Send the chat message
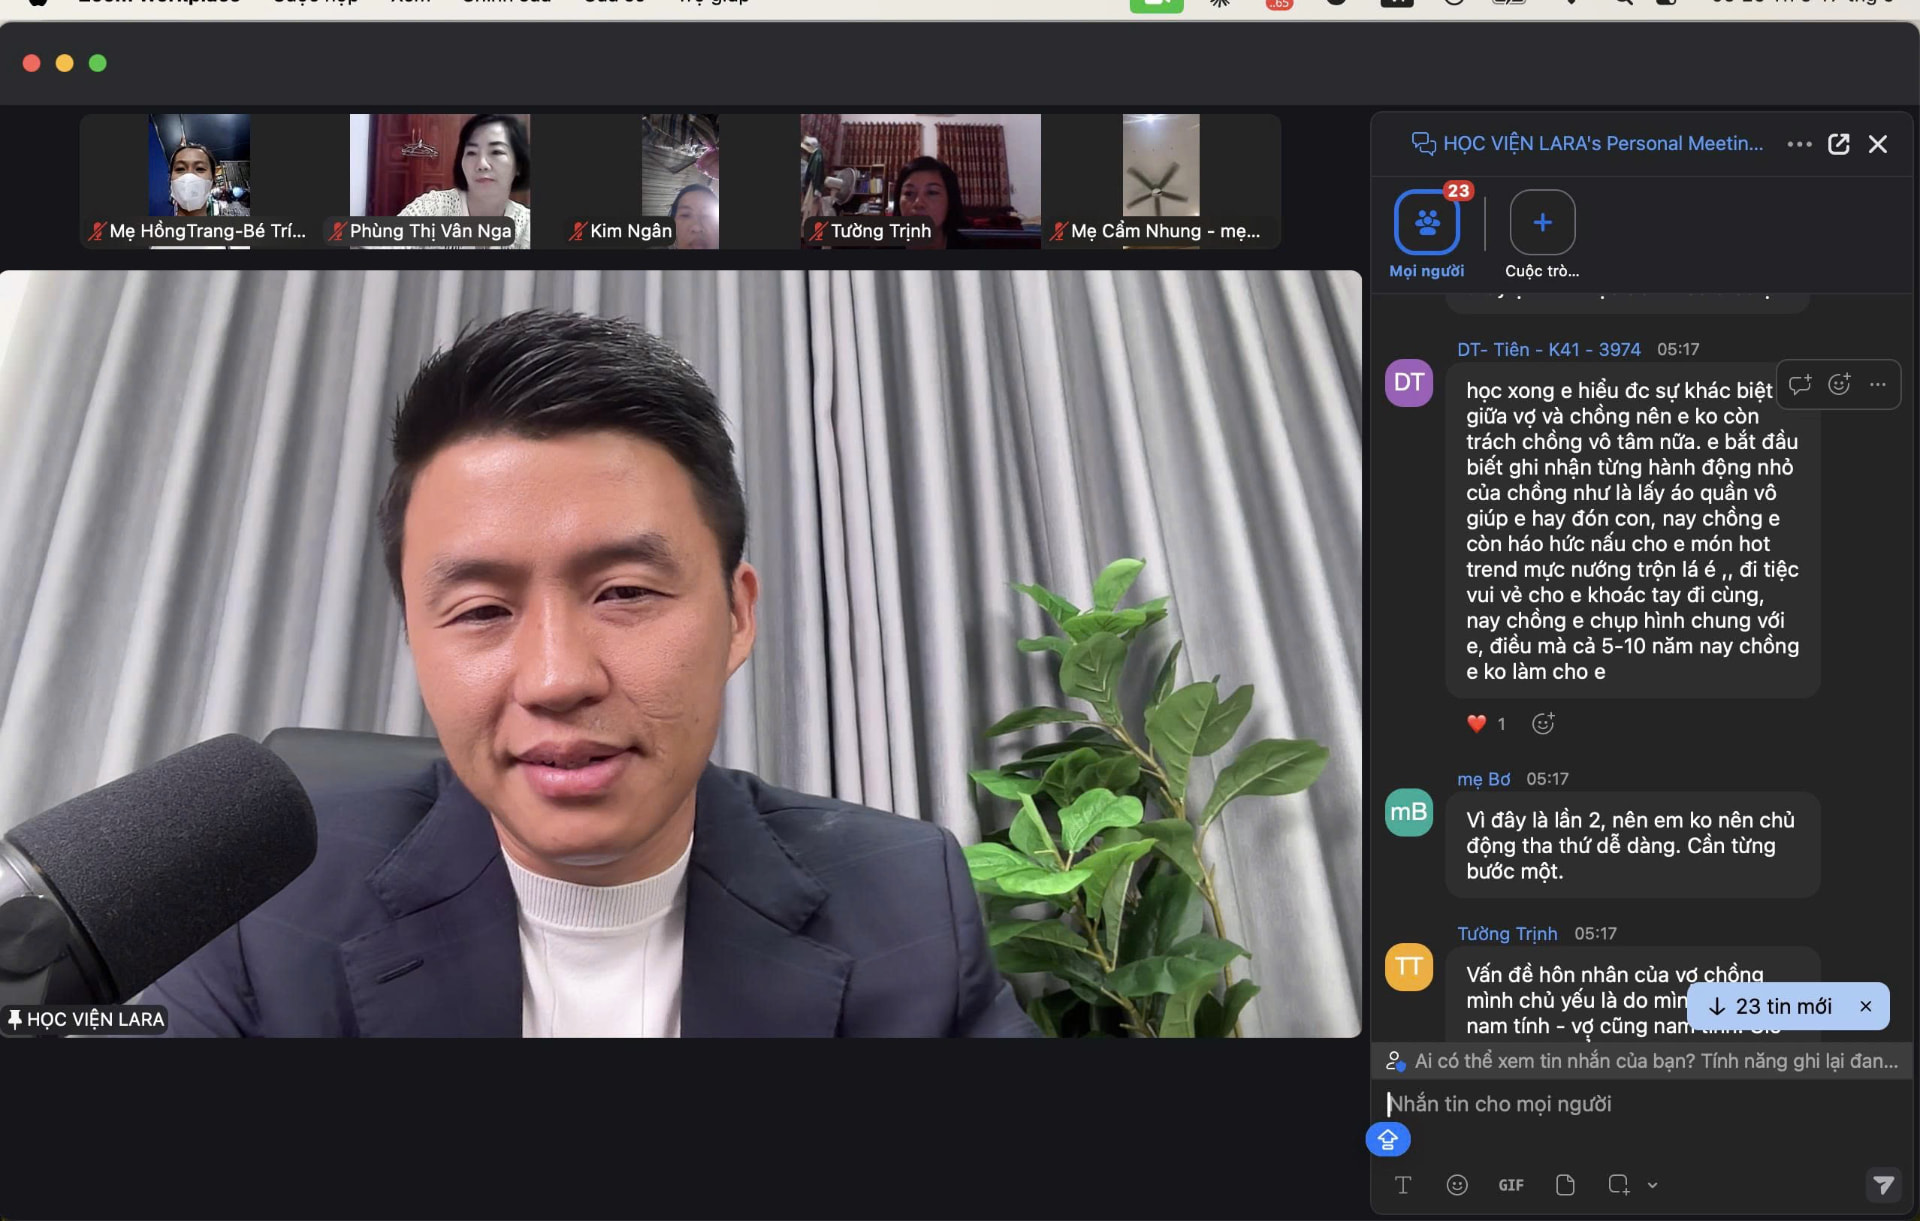Image resolution: width=1920 pixels, height=1221 pixels. click(1883, 1185)
